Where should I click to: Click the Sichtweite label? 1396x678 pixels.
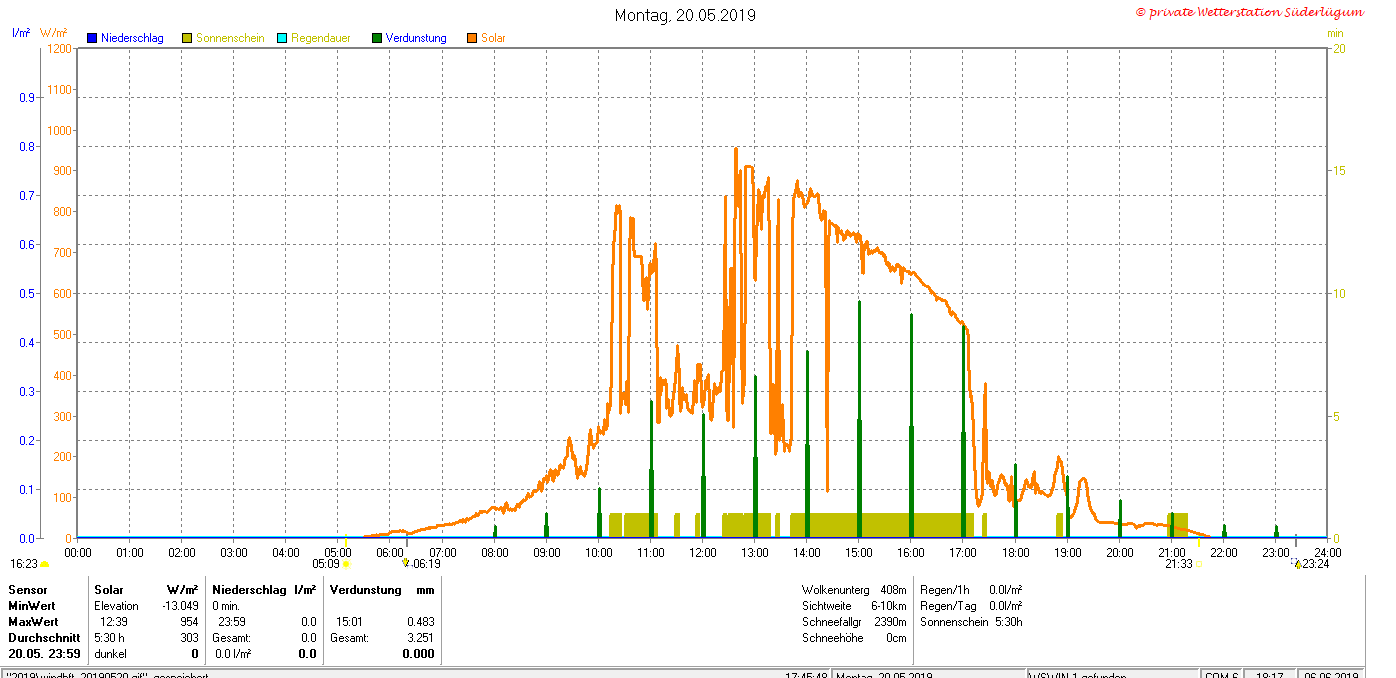pos(827,606)
